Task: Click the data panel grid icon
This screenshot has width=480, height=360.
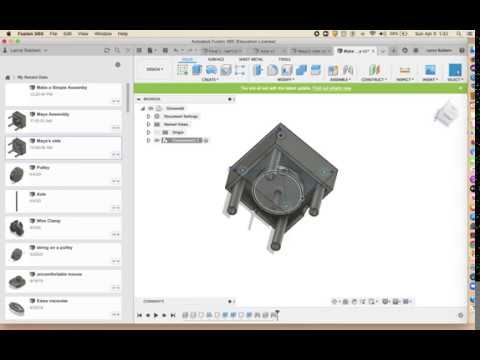Action: (x=139, y=51)
